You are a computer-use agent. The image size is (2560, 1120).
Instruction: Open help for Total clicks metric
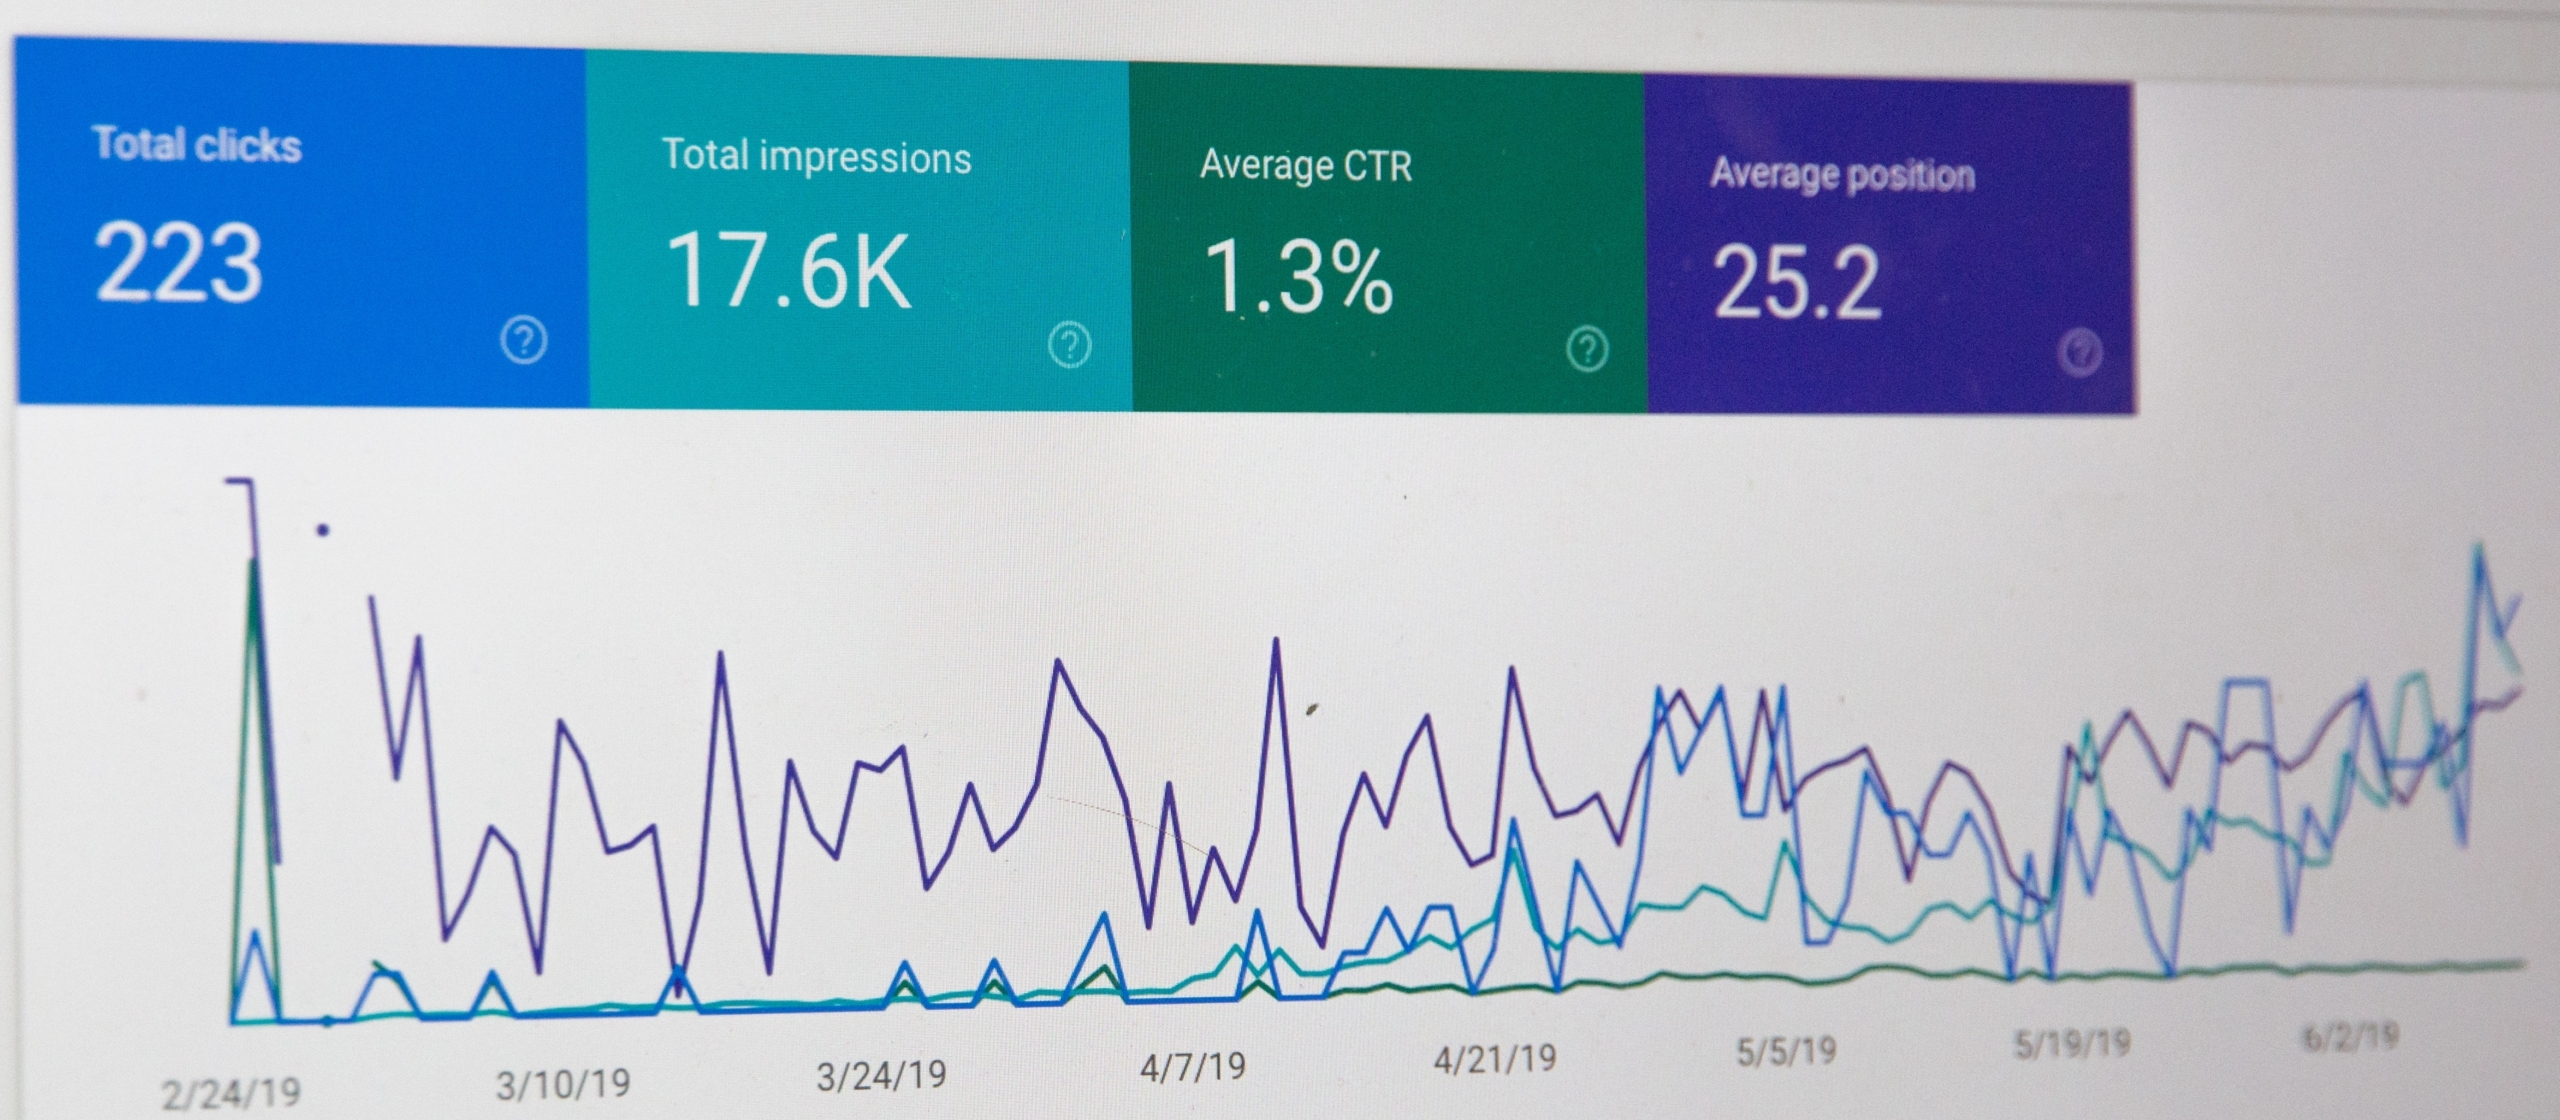[x=523, y=341]
